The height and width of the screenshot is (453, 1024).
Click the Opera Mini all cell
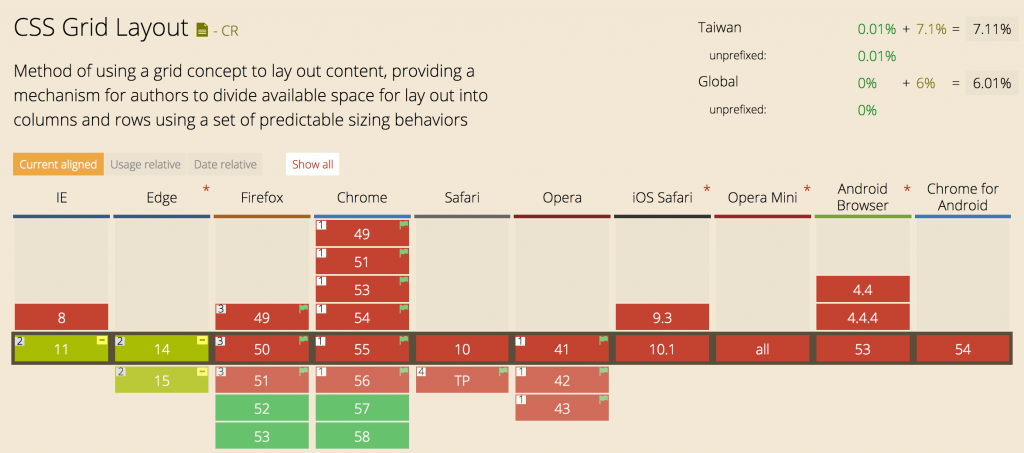(763, 349)
